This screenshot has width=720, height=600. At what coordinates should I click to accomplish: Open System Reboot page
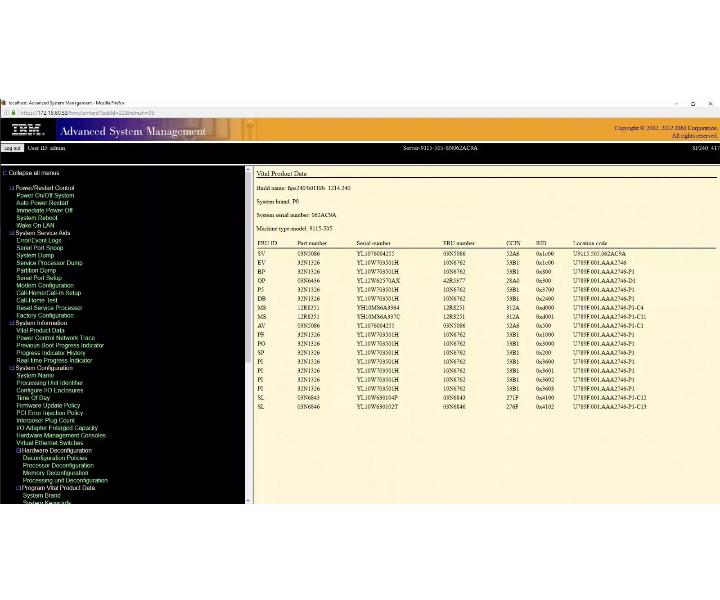tap(37, 218)
